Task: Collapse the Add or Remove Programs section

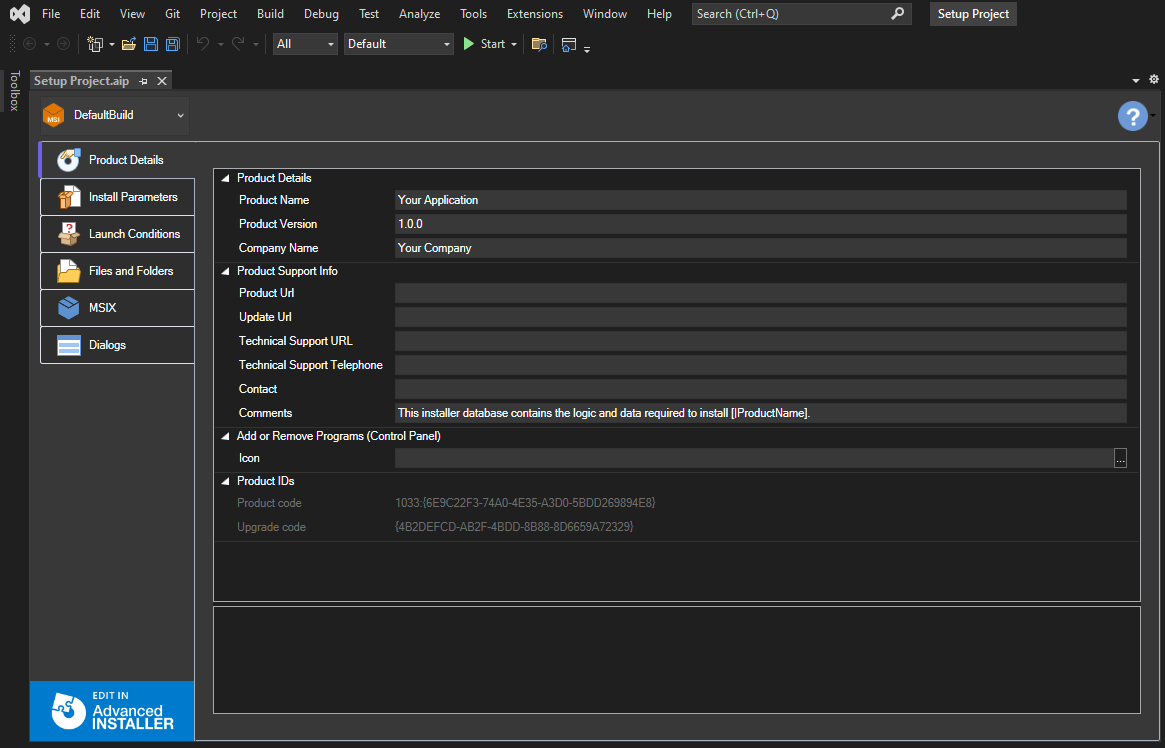Action: pos(225,436)
